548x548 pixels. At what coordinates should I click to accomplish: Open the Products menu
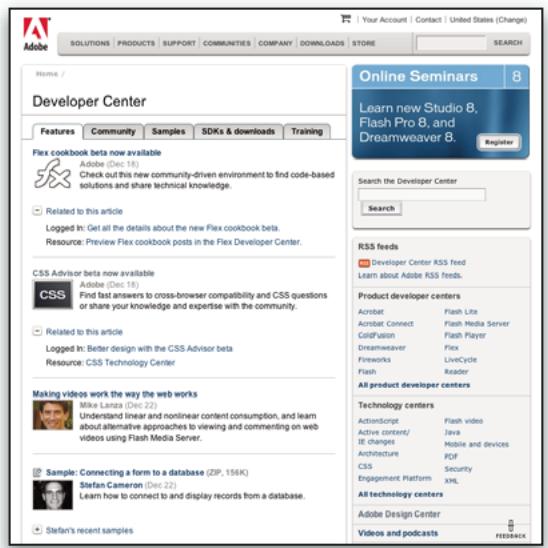point(136,43)
